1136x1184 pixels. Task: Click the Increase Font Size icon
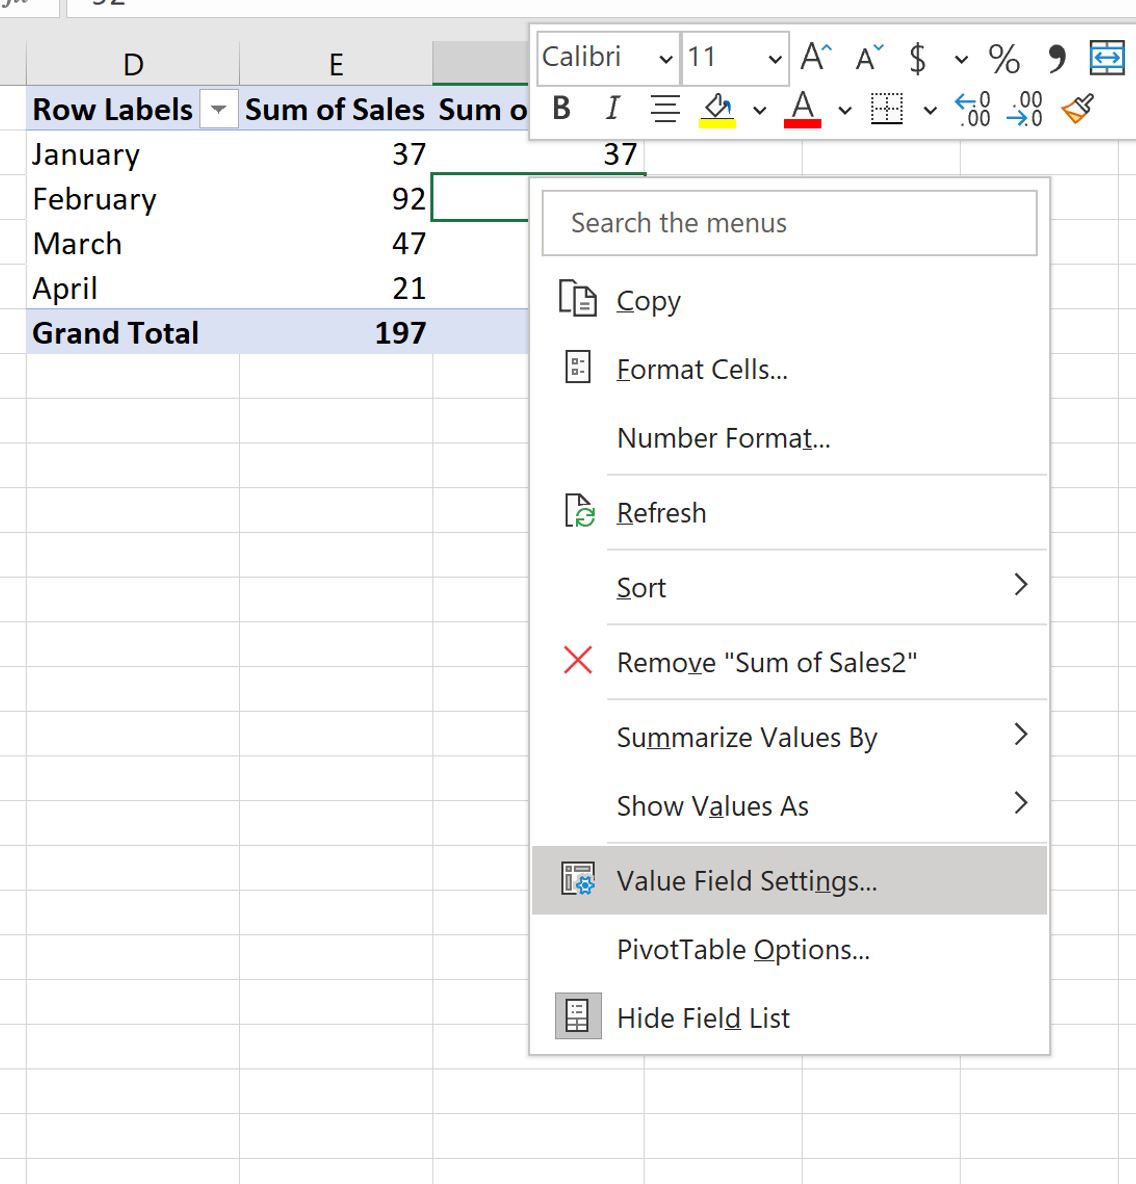pos(812,58)
